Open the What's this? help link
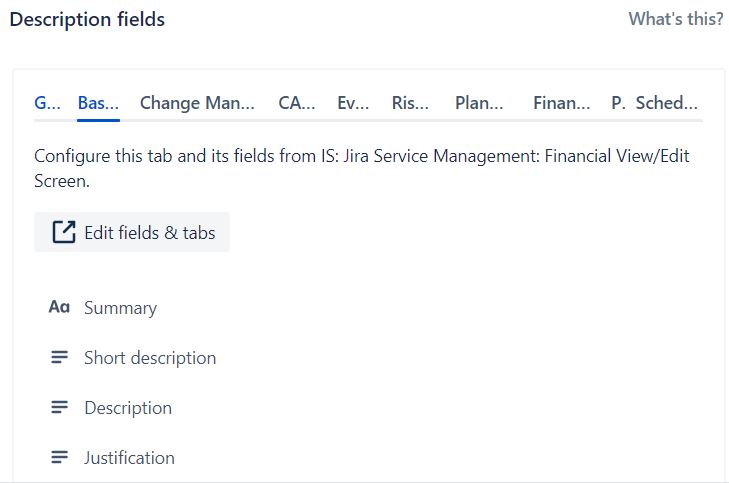The image size is (729, 483). pyautogui.click(x=676, y=19)
